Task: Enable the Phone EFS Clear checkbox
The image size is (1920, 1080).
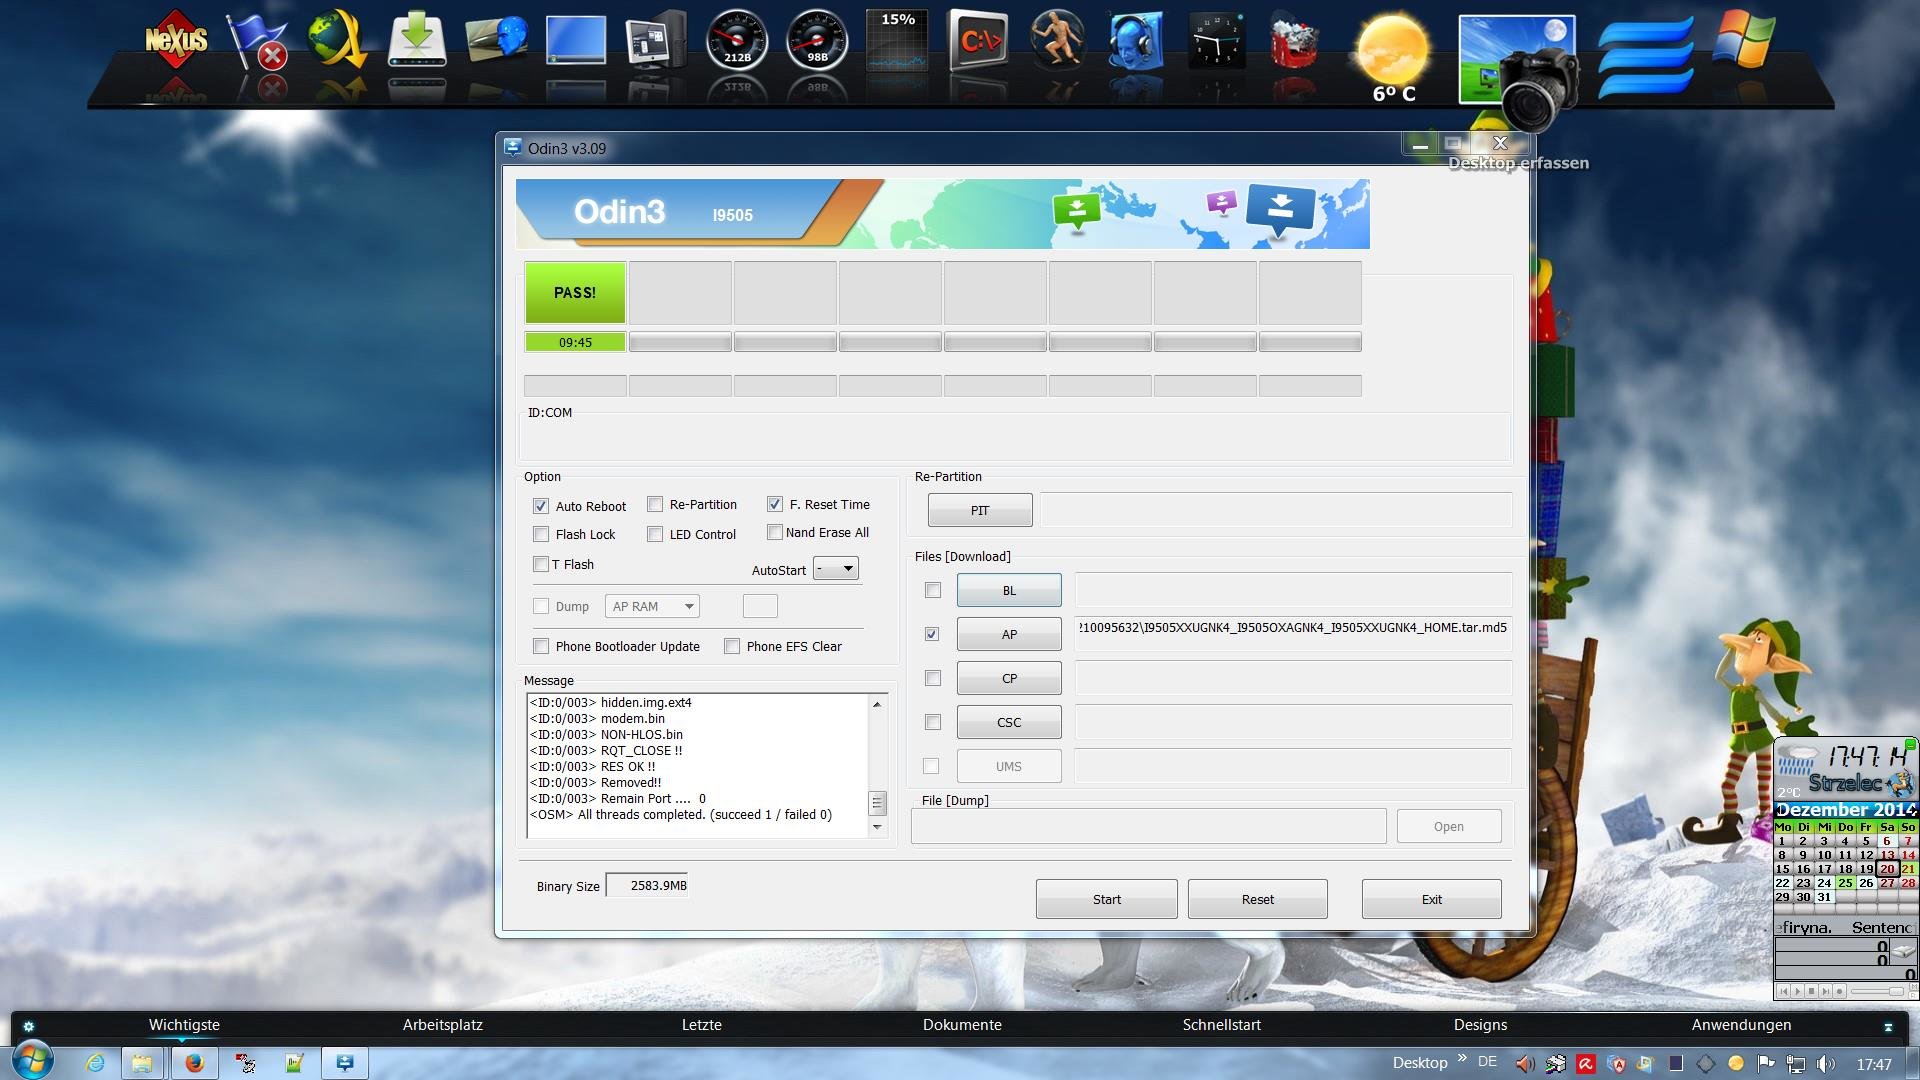Action: pos(732,646)
